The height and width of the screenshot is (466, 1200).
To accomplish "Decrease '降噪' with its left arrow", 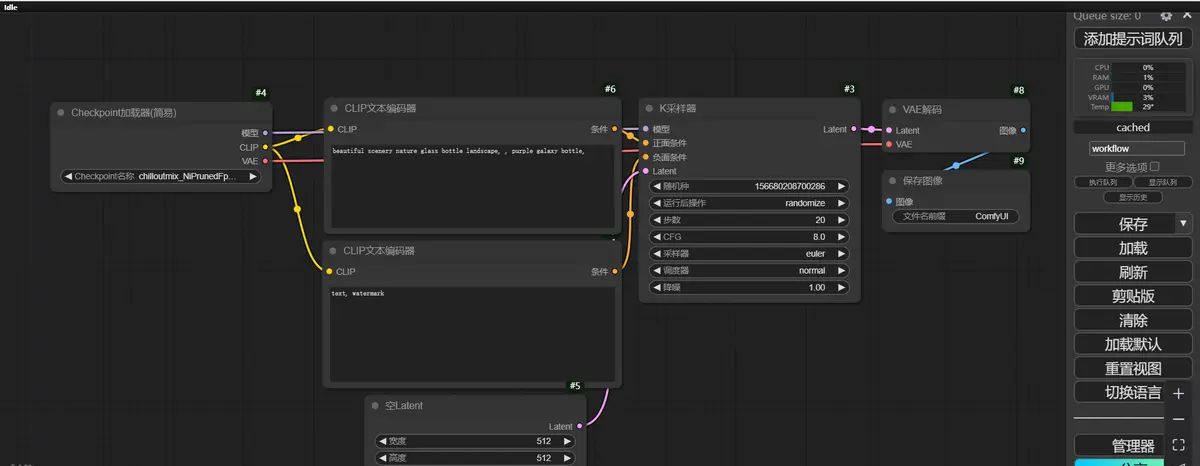I will click(x=658, y=288).
